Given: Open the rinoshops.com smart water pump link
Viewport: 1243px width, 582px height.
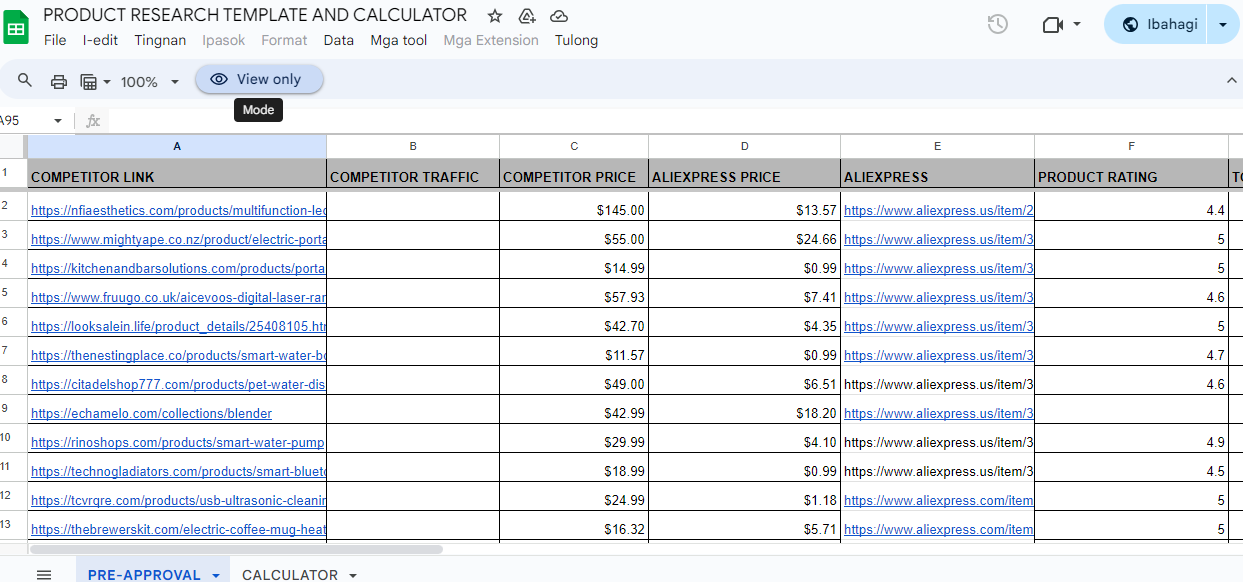Looking at the screenshot, I should (x=177, y=442).
